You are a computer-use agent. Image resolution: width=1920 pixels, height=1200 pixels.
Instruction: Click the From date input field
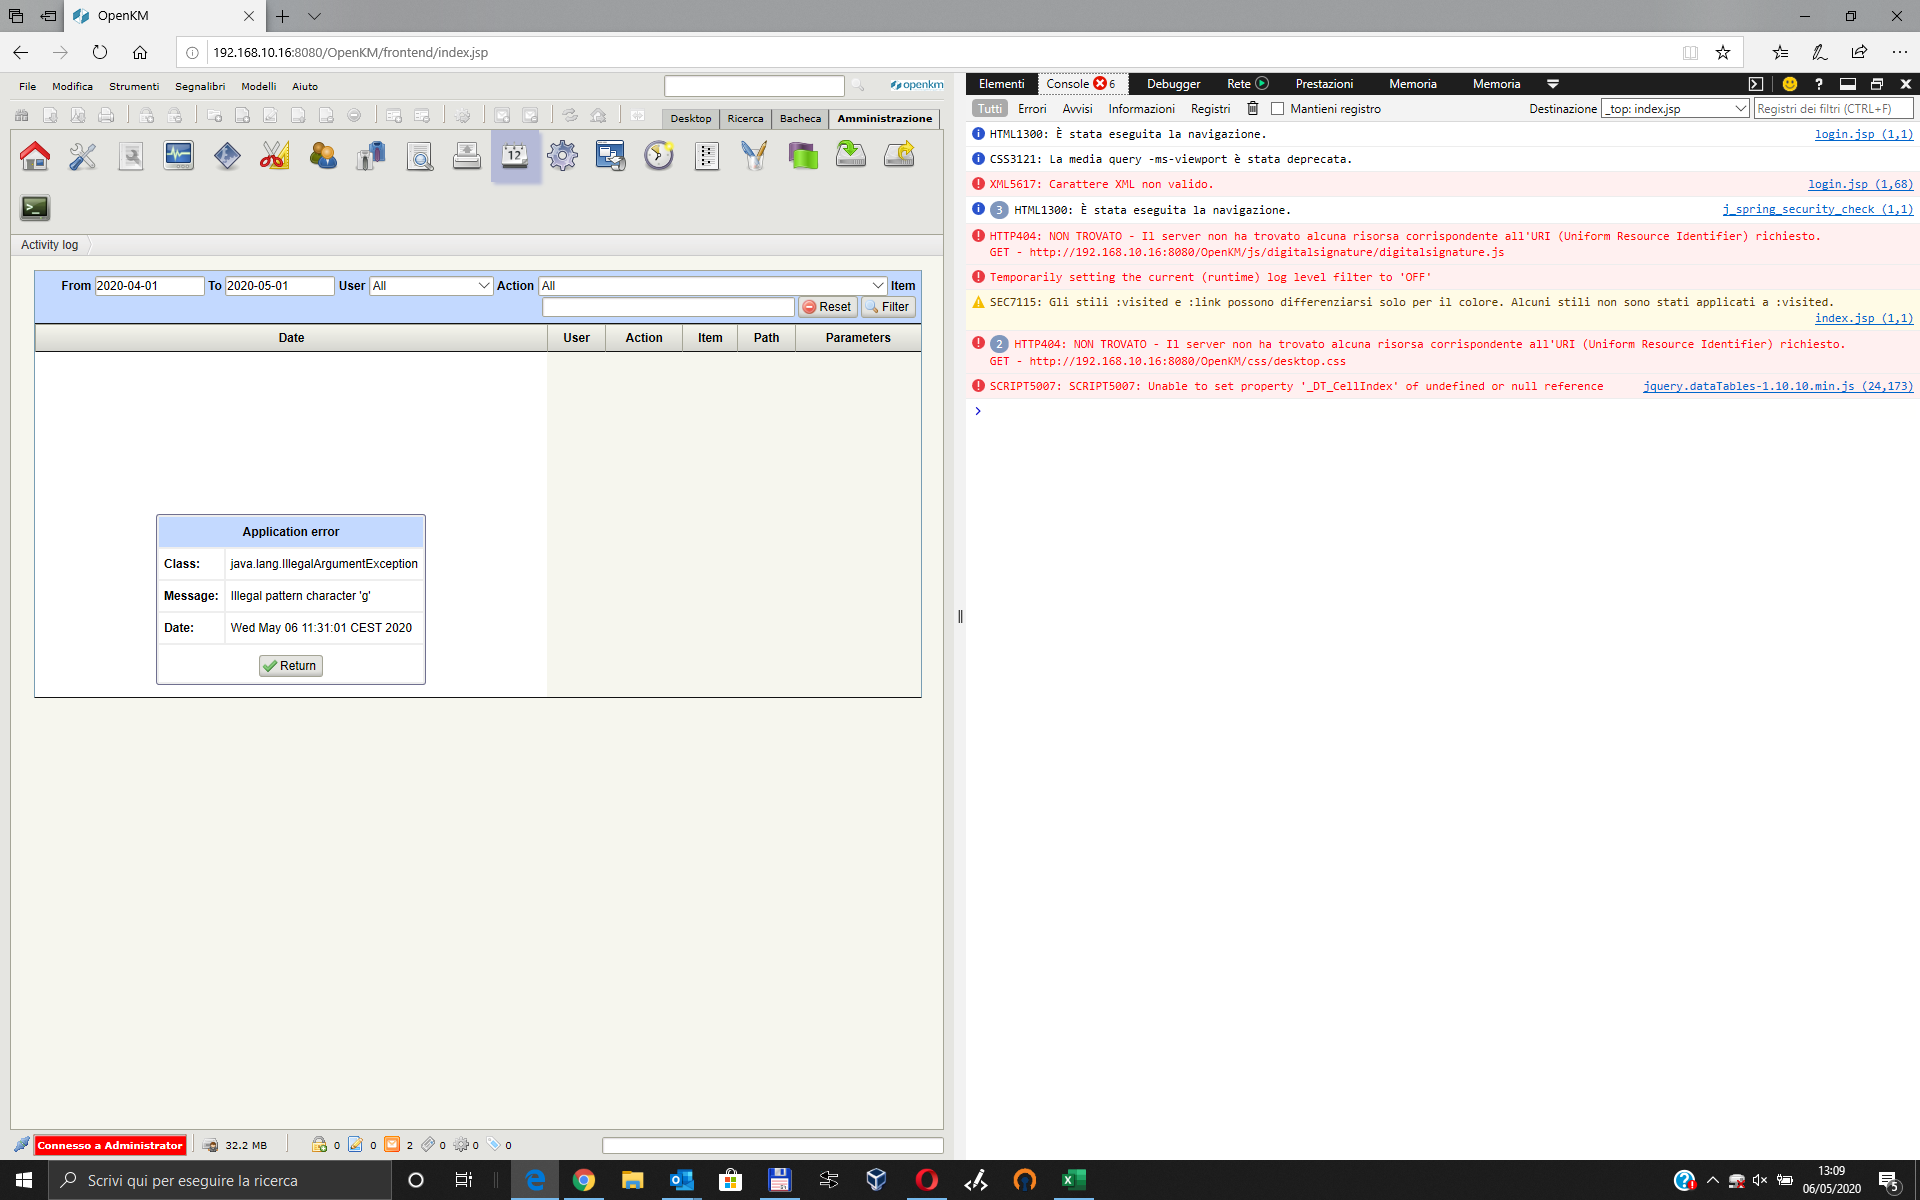coord(148,286)
